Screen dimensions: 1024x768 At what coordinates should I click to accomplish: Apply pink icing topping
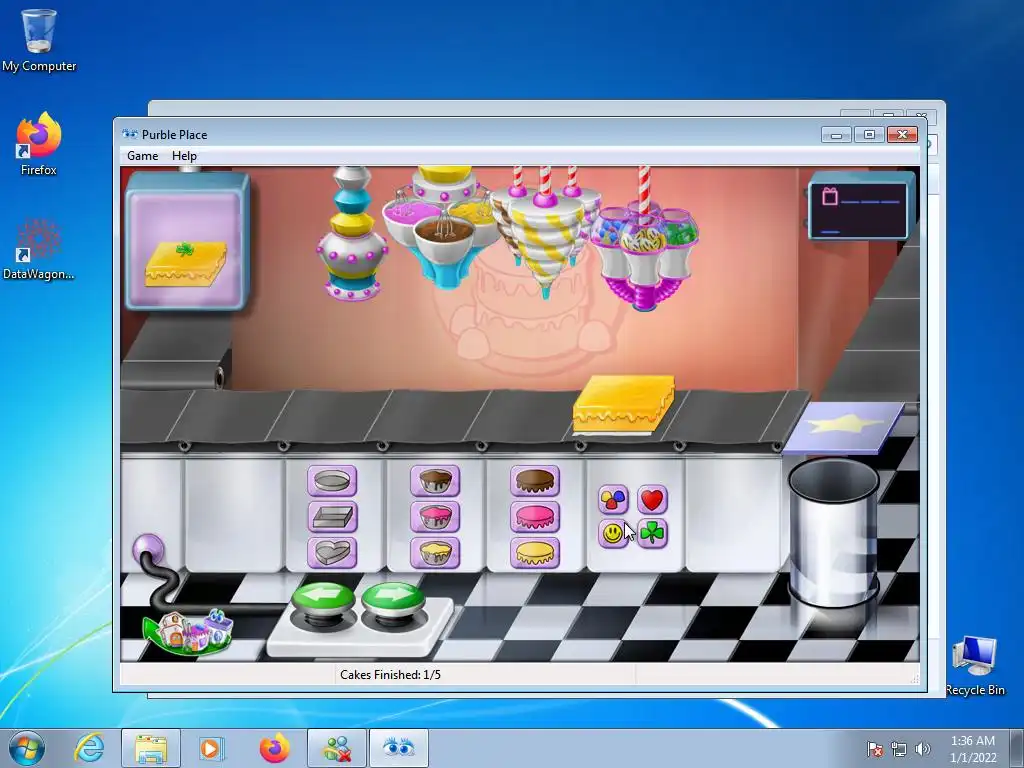[x=535, y=517]
